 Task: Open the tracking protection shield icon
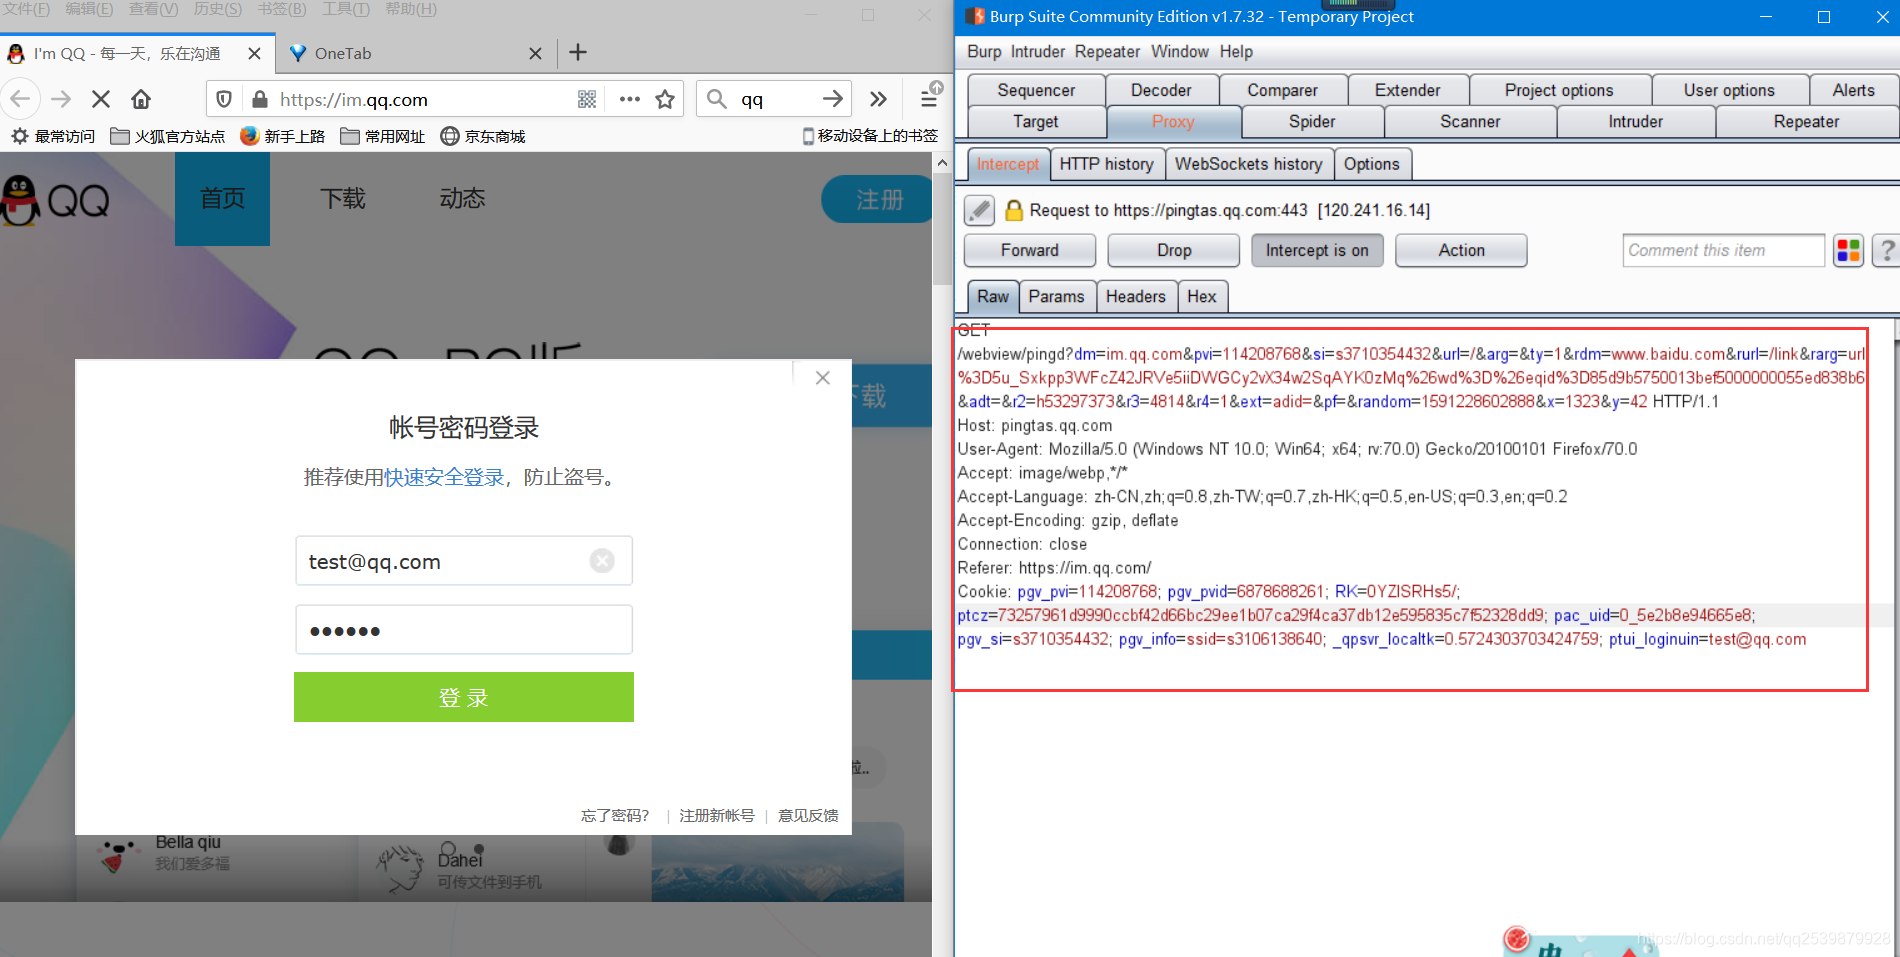point(224,99)
